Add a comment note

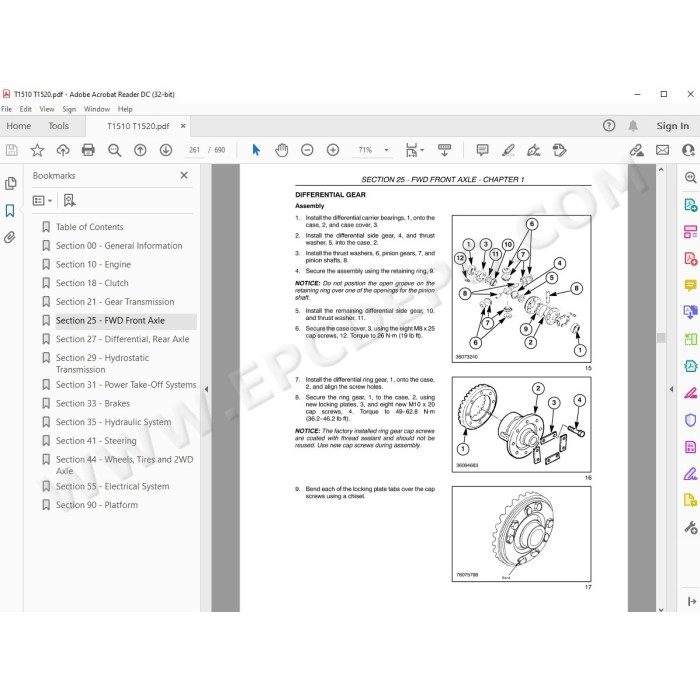click(x=482, y=150)
